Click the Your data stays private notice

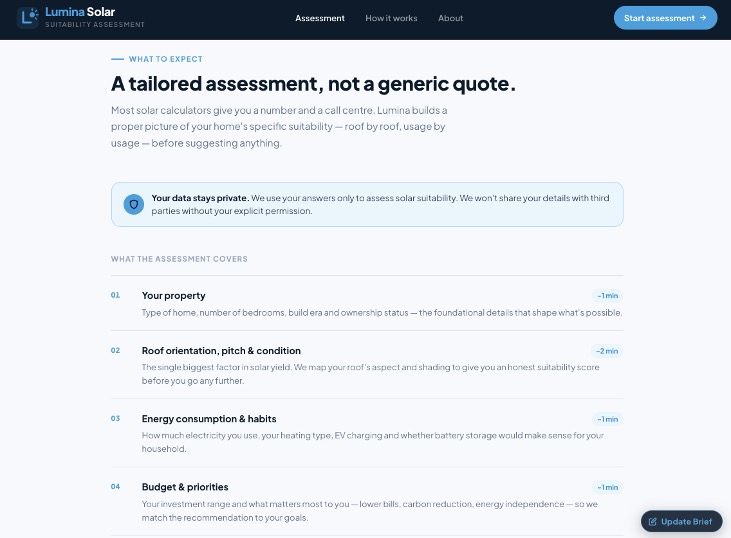367,204
